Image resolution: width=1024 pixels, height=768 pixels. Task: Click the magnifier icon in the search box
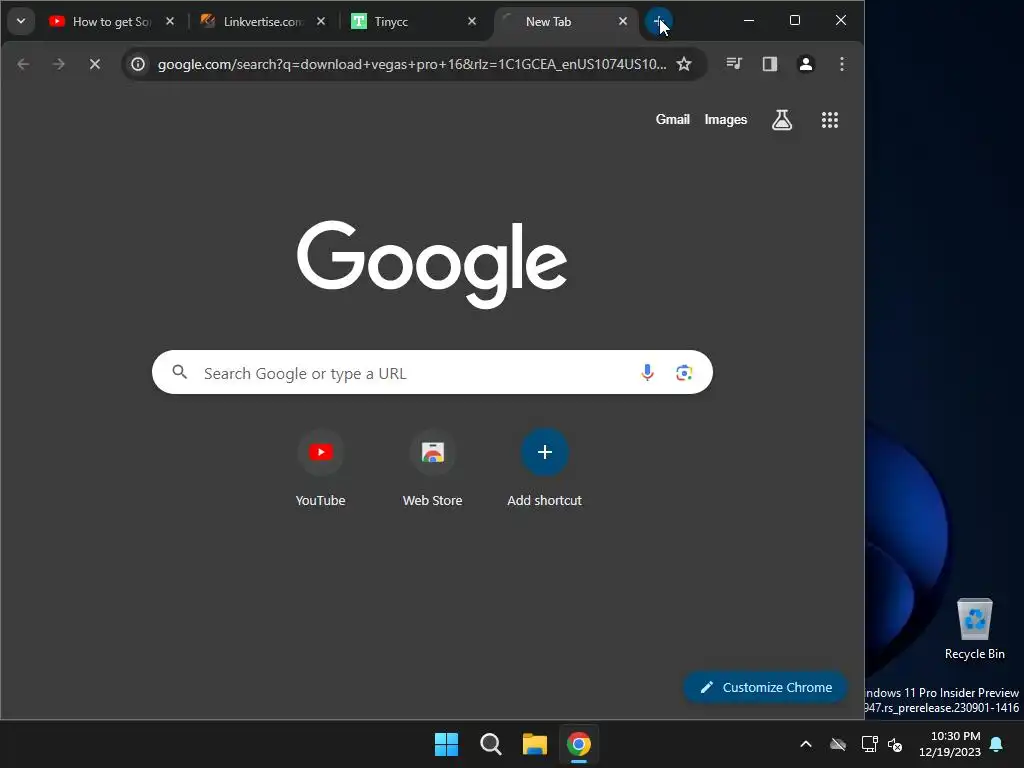click(x=180, y=372)
